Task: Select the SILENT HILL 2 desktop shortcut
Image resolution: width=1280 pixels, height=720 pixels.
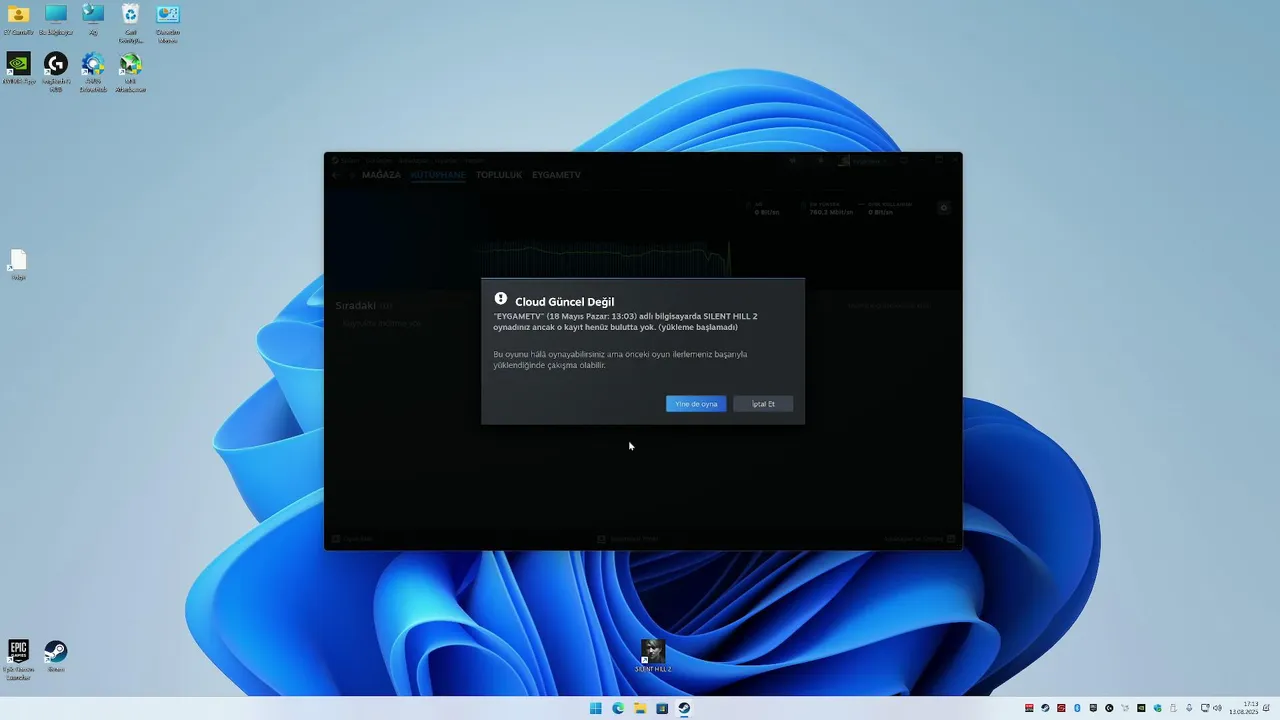Action: [x=653, y=655]
